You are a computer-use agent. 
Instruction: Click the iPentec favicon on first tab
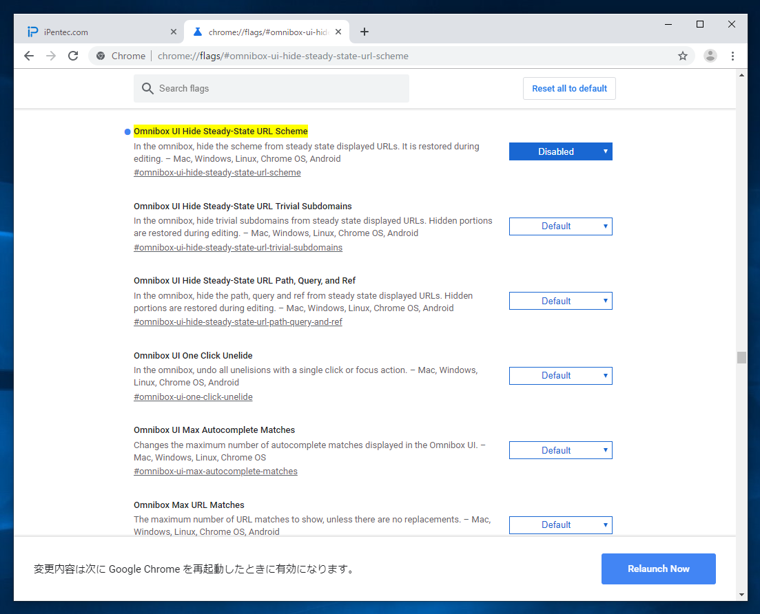point(32,31)
